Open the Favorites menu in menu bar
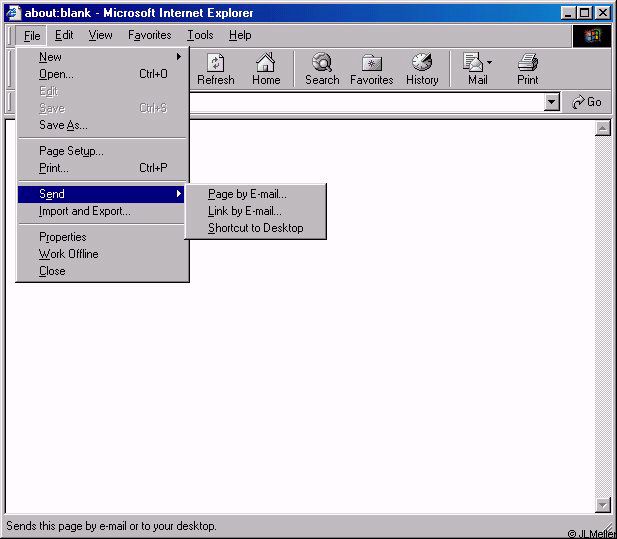The width and height of the screenshot is (617, 539). tap(150, 35)
